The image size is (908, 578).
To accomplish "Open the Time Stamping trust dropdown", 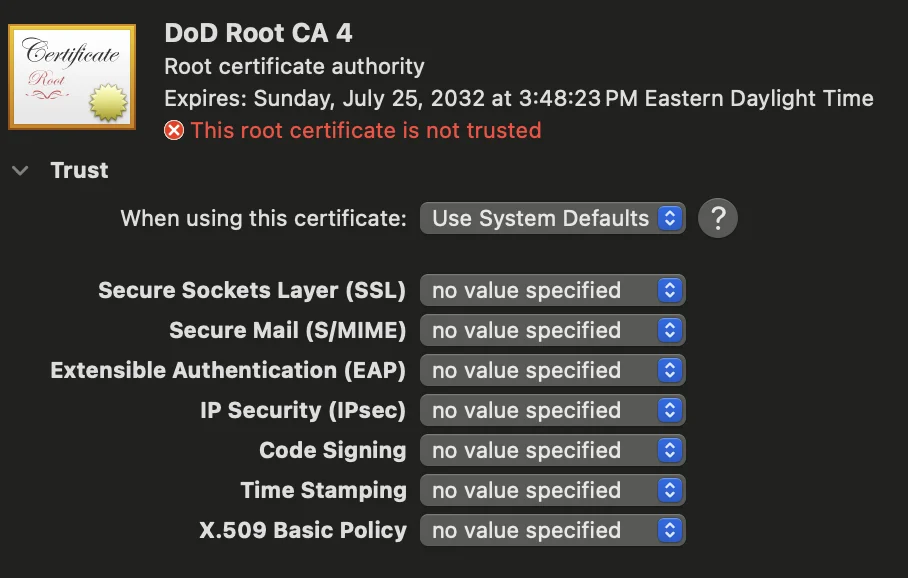I will coord(552,490).
